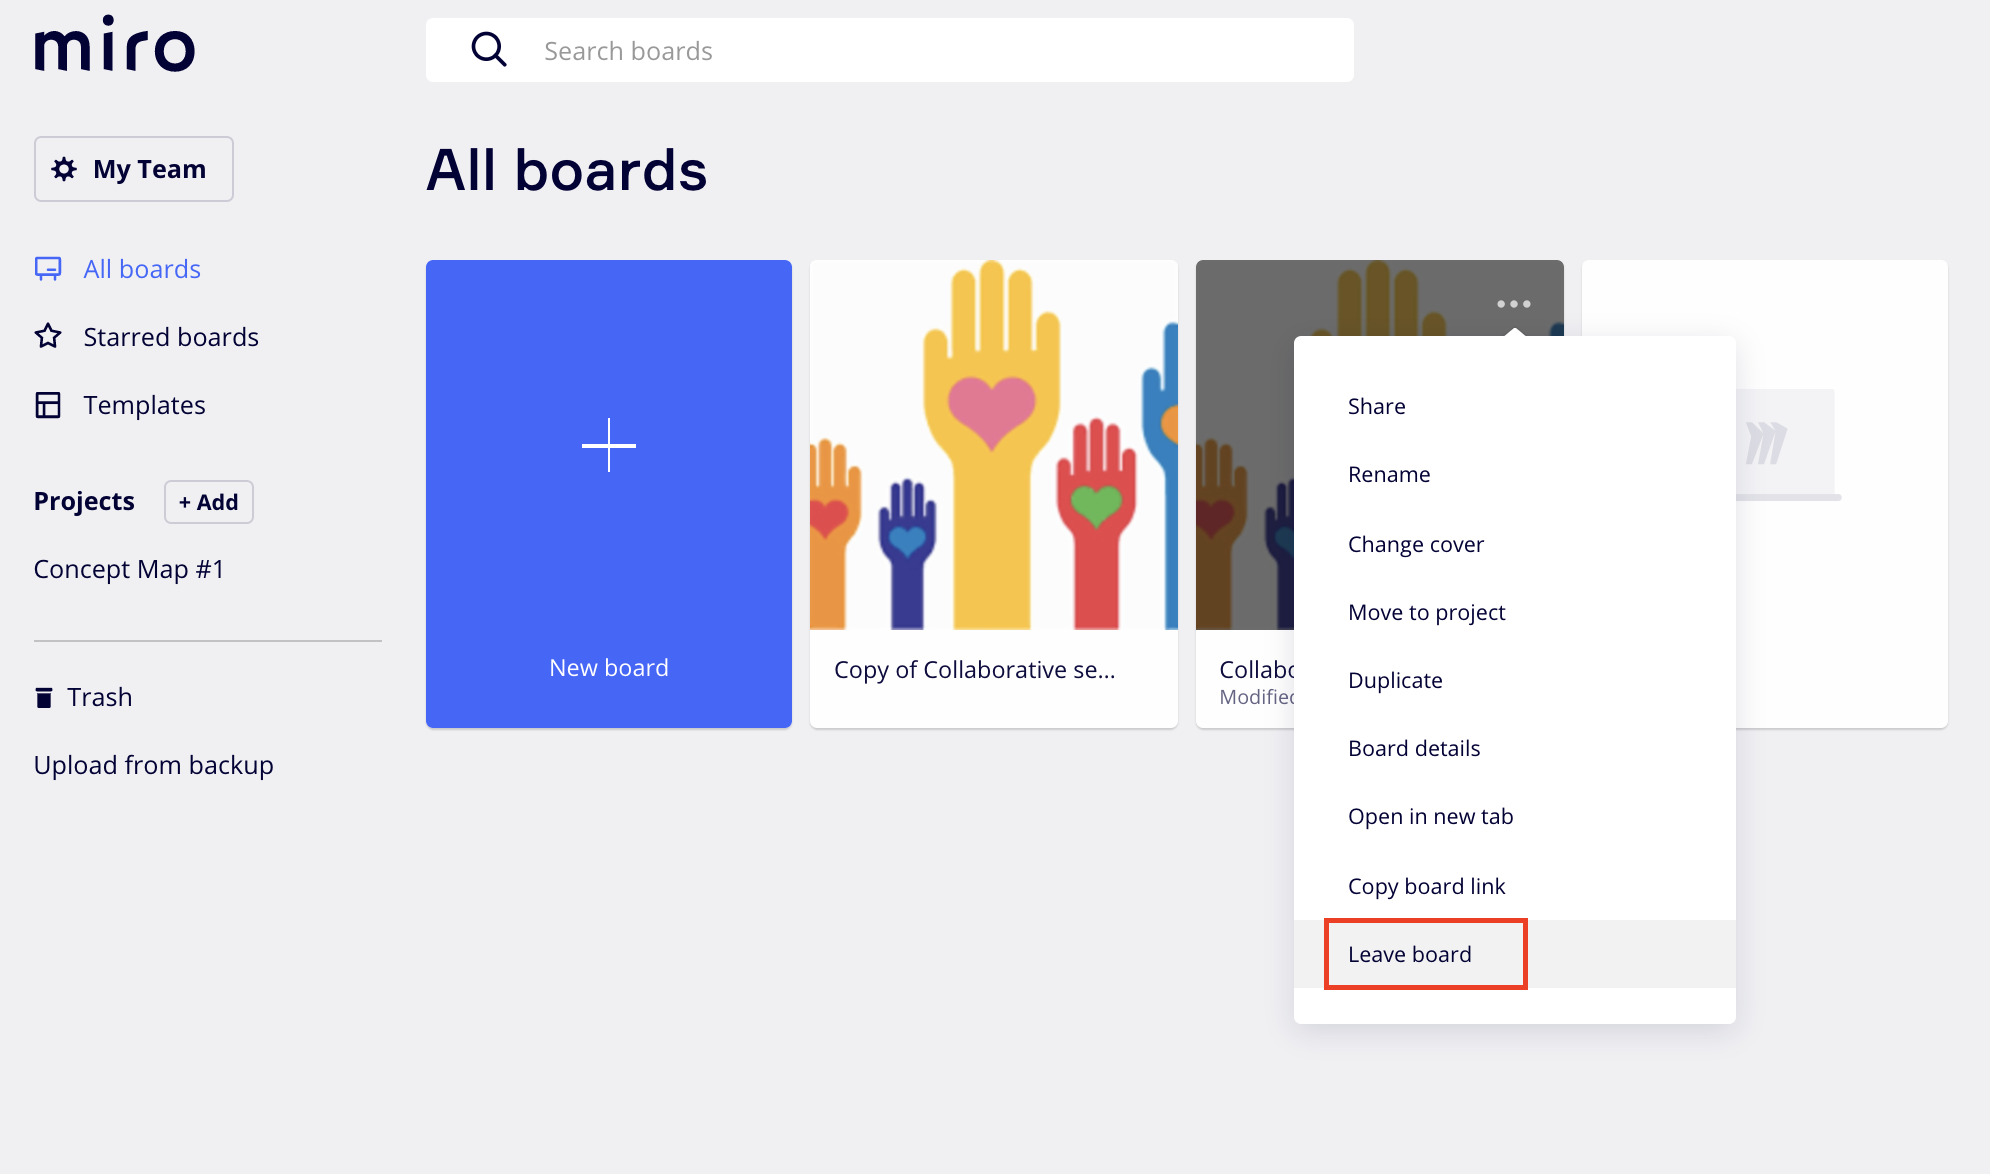The width and height of the screenshot is (1990, 1174).
Task: Click the Starred boards star icon
Action: pos(48,337)
